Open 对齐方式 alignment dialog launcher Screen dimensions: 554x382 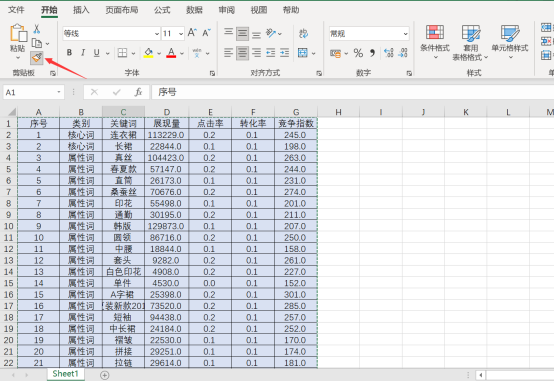pos(319,73)
